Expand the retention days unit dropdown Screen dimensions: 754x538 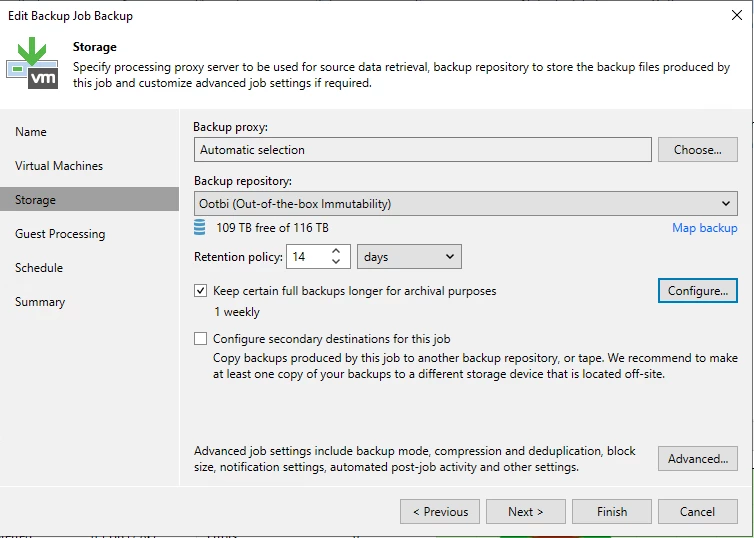tap(409, 257)
